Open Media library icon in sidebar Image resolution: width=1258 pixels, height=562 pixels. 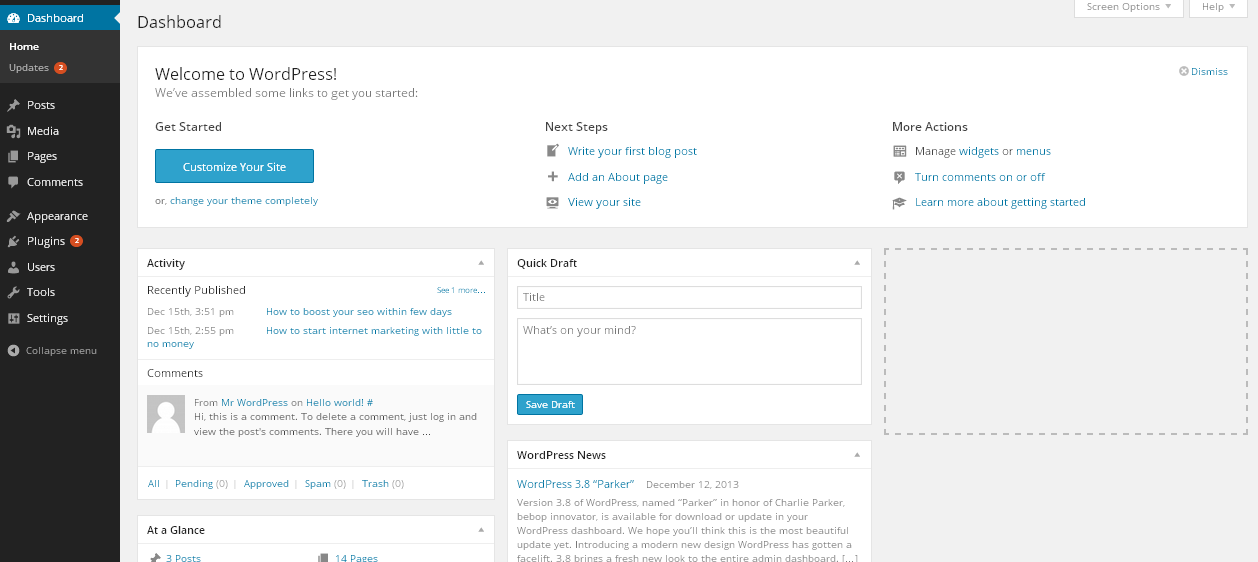tap(13, 131)
